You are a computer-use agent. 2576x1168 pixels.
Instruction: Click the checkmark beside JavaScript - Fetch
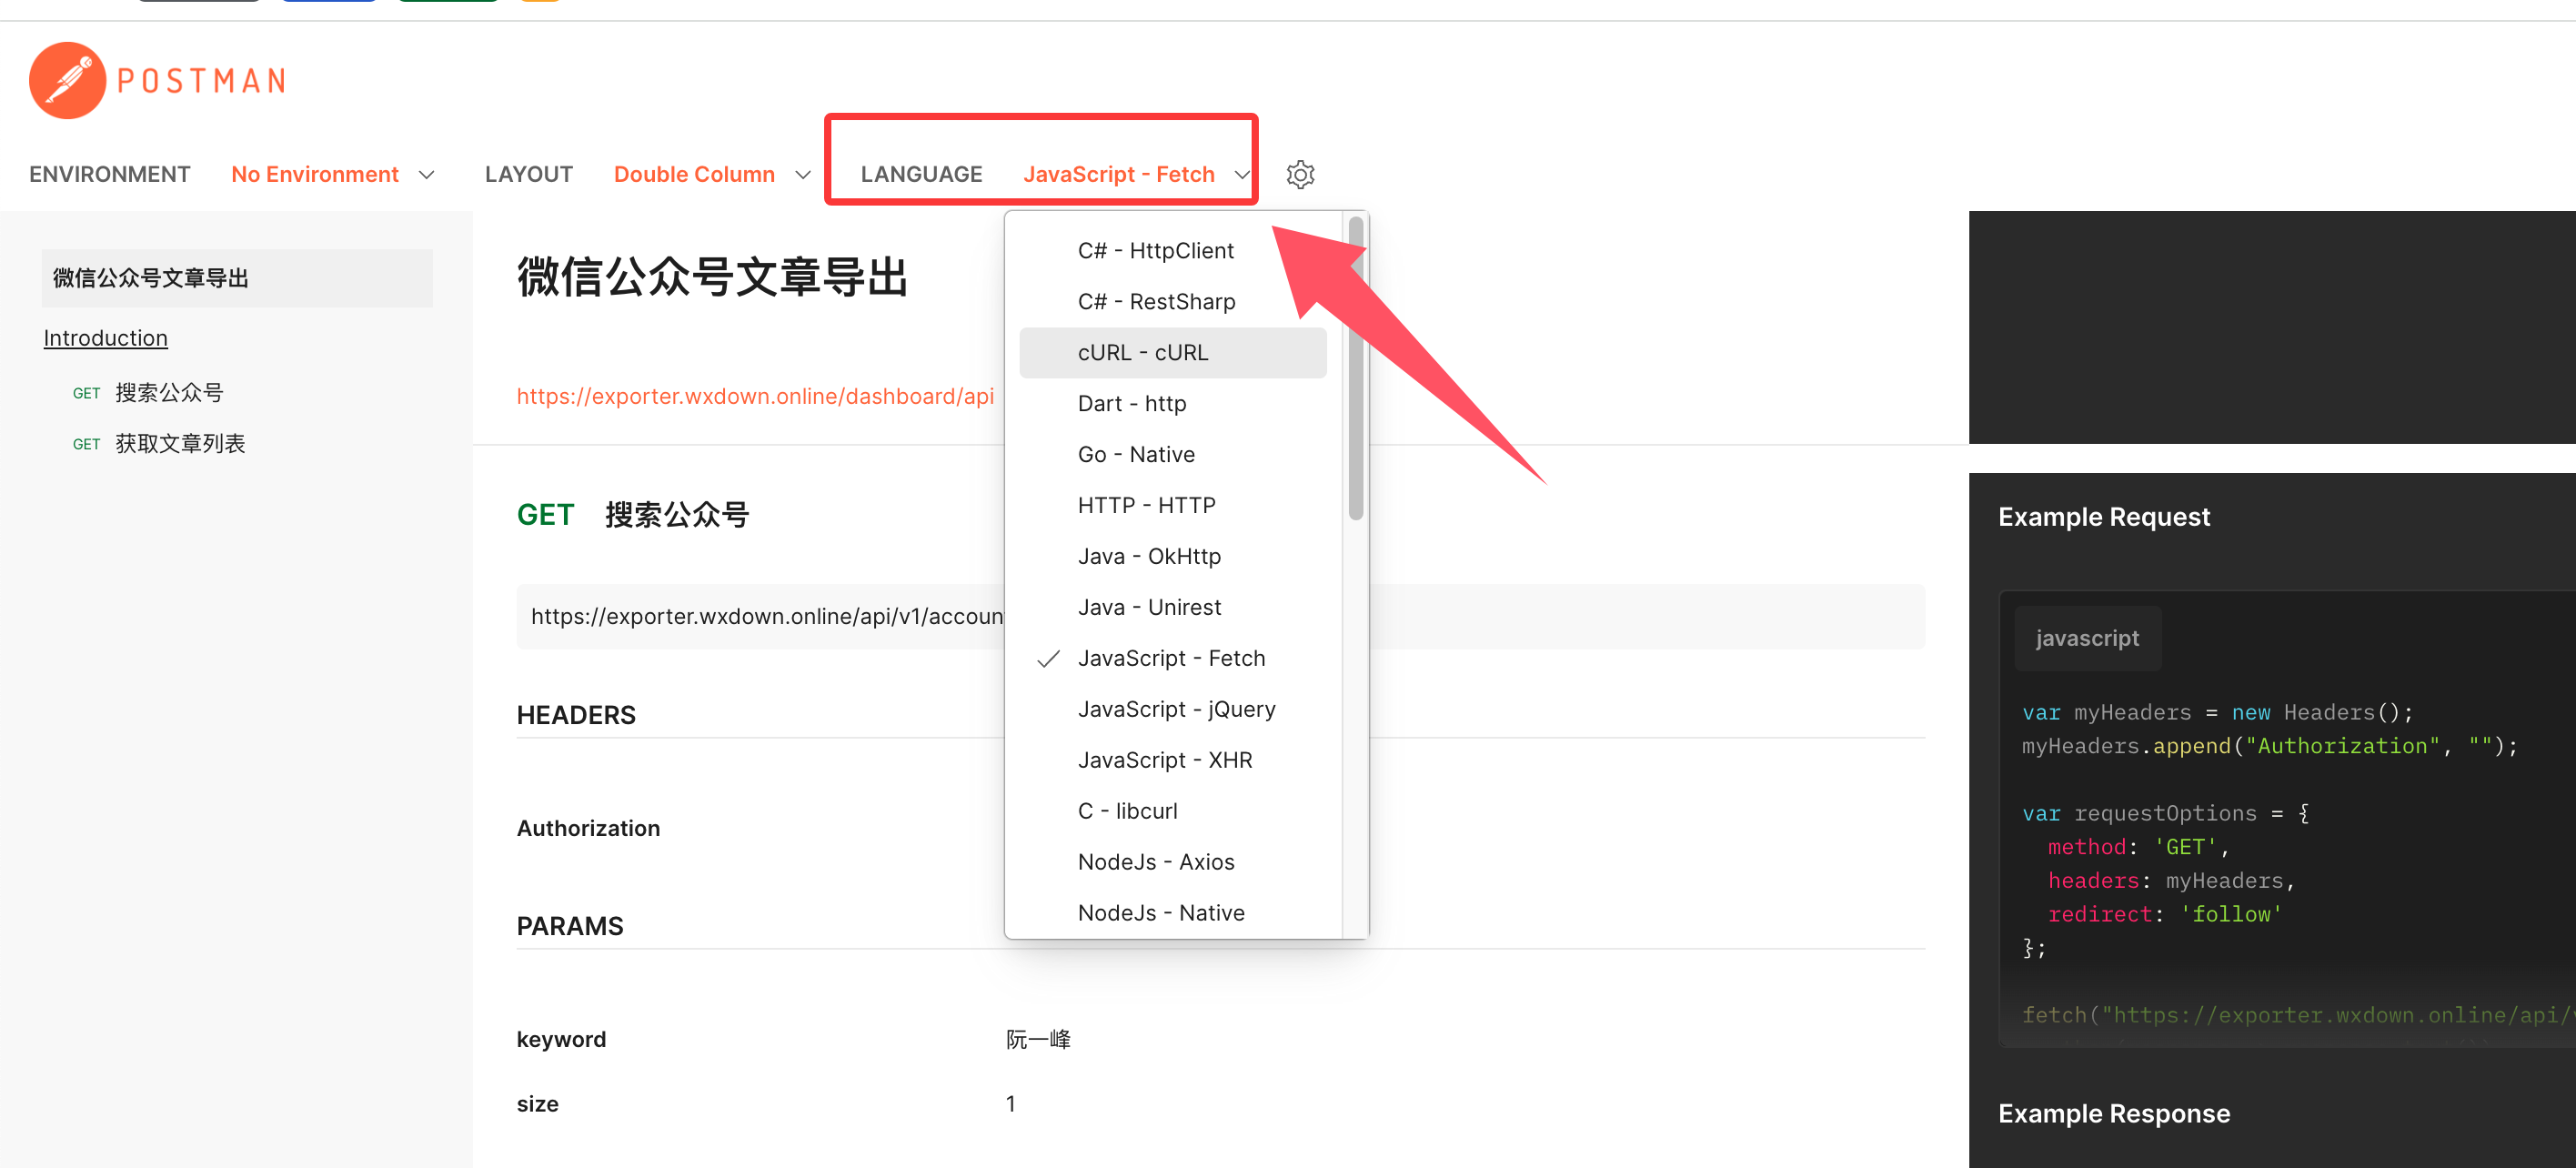(x=1048, y=659)
